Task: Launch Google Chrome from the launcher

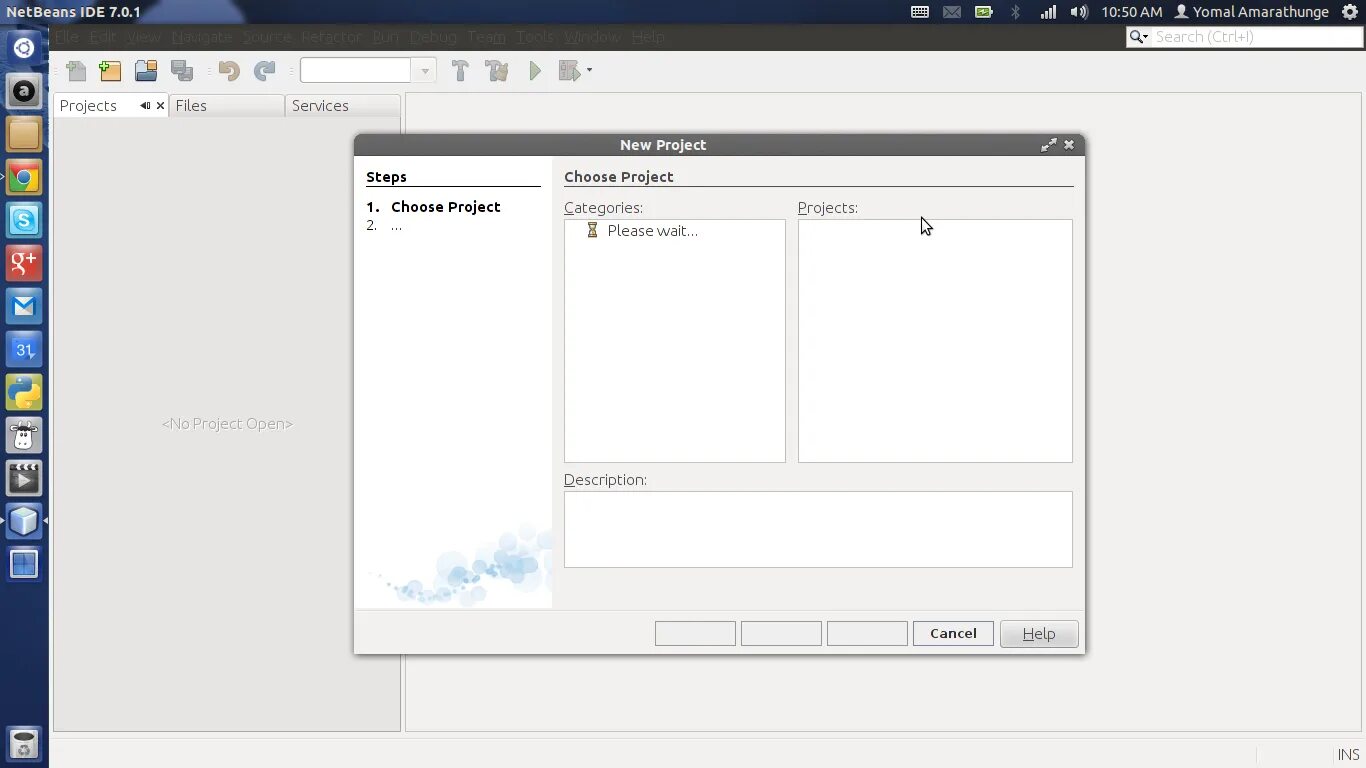Action: click(24, 178)
